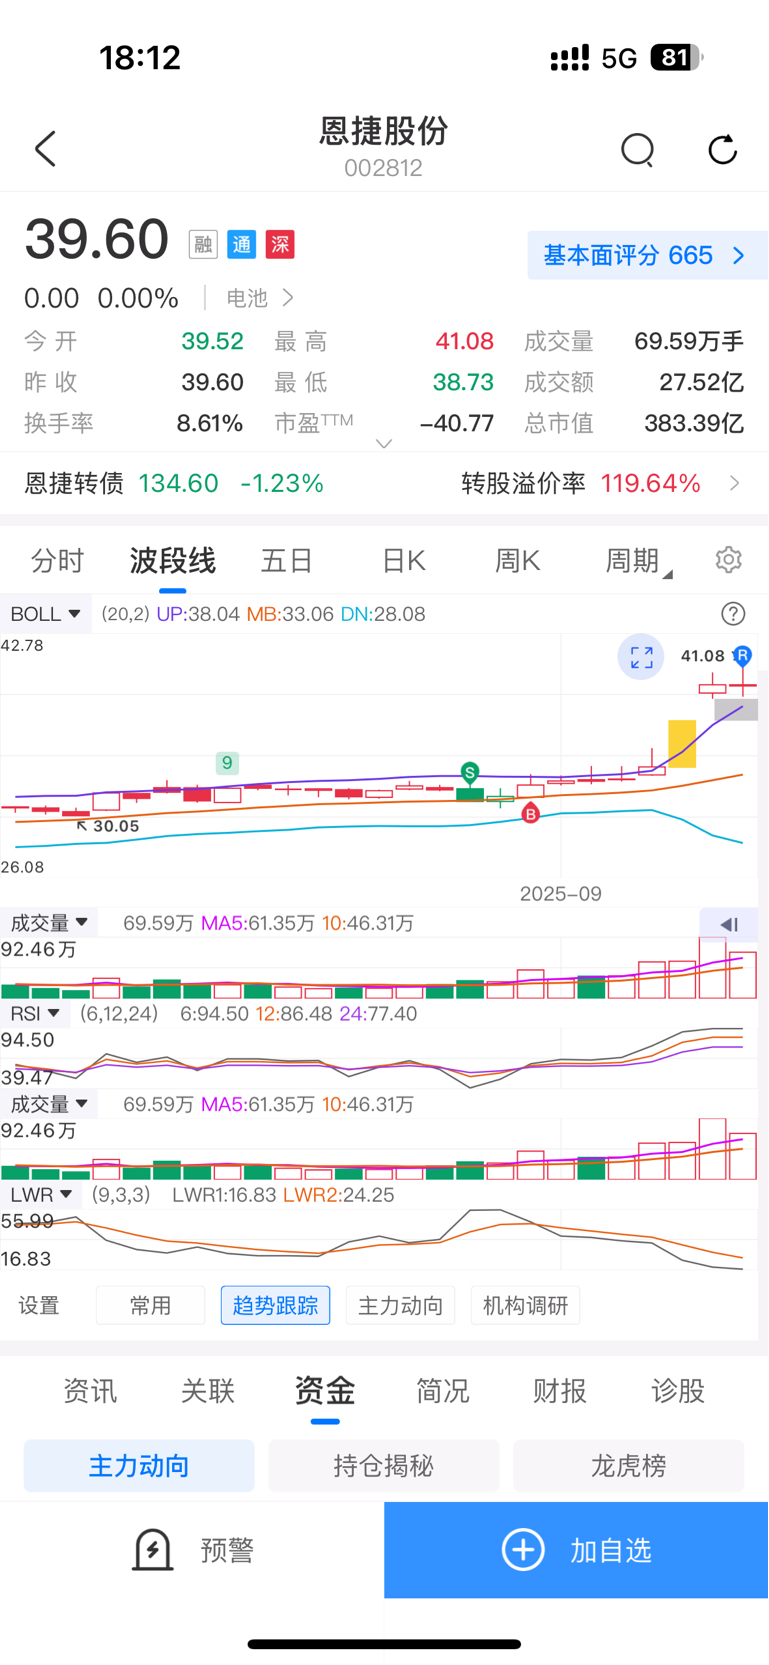This screenshot has width=769, height=1665.
Task: Tap the gray price box near latest candle
Action: point(736,710)
